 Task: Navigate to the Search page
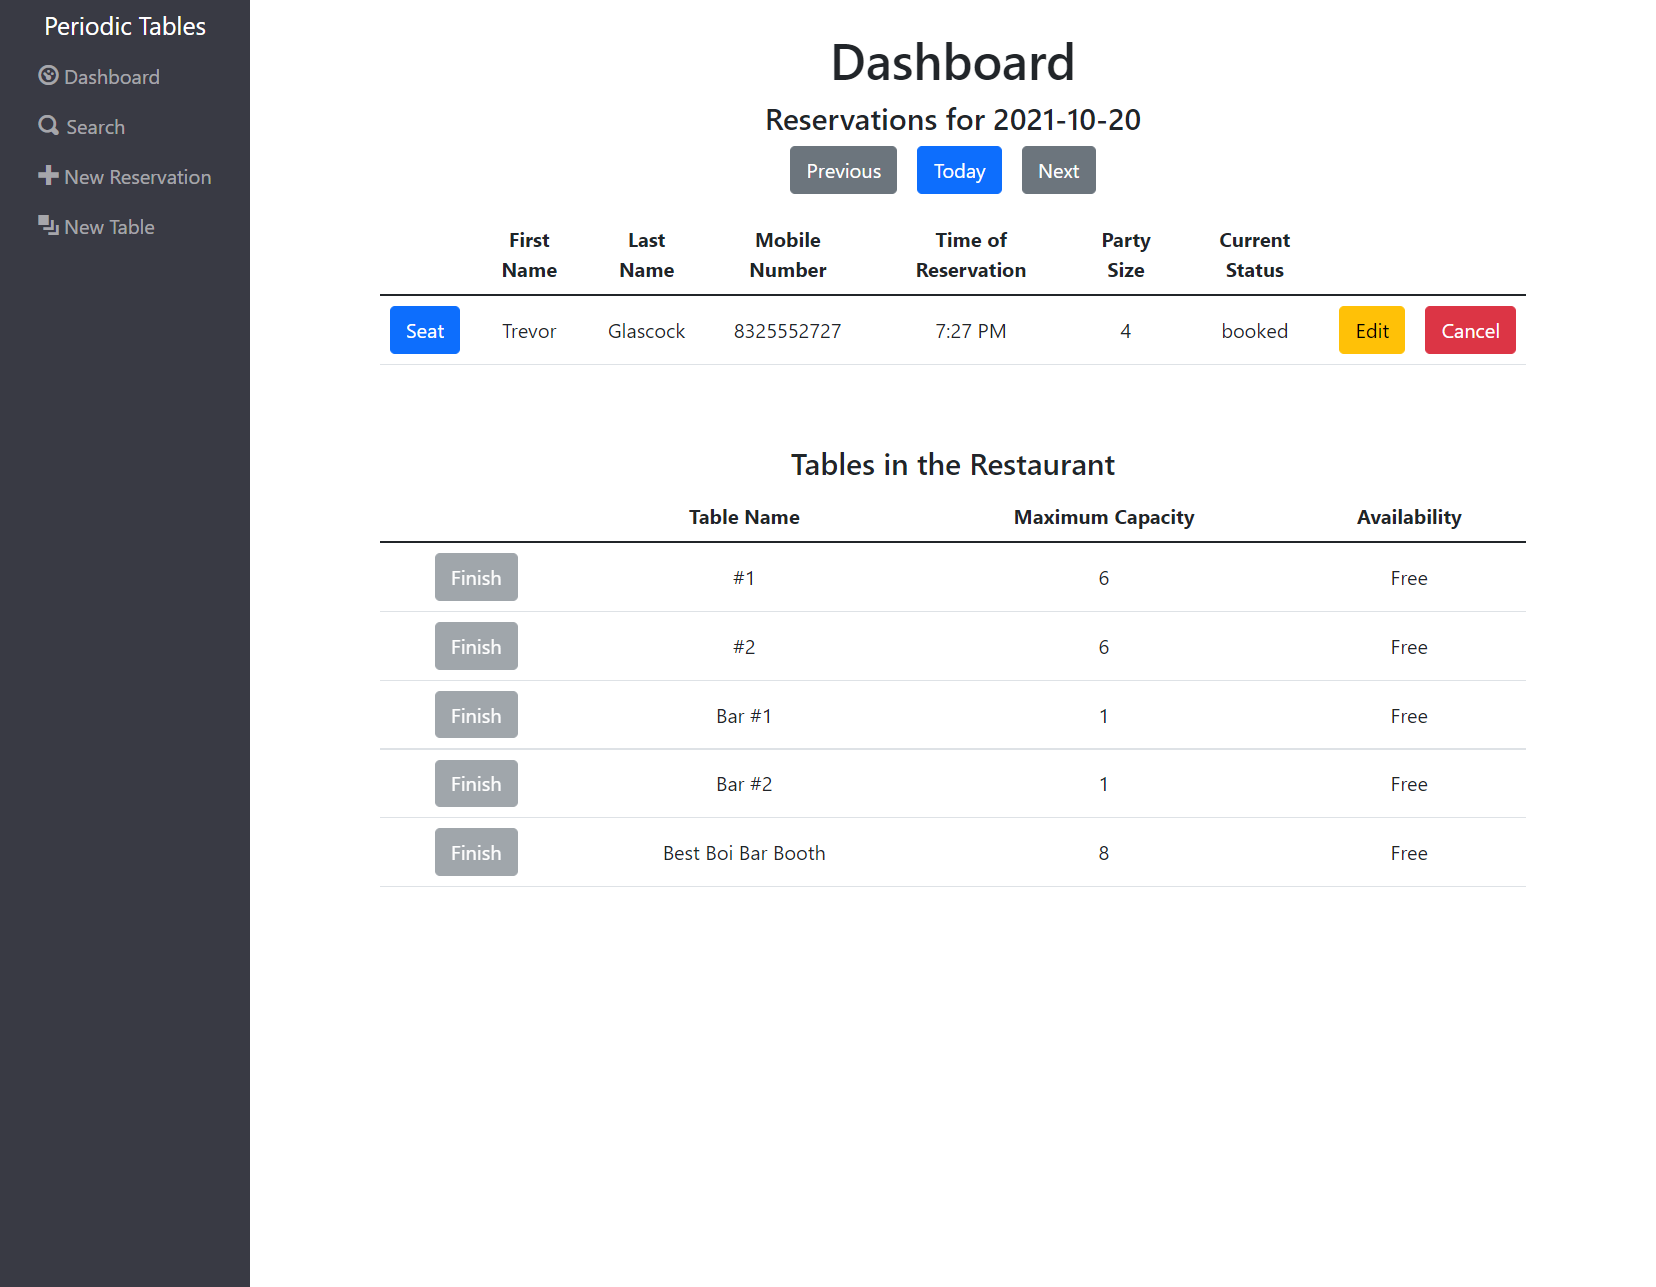coord(94,126)
